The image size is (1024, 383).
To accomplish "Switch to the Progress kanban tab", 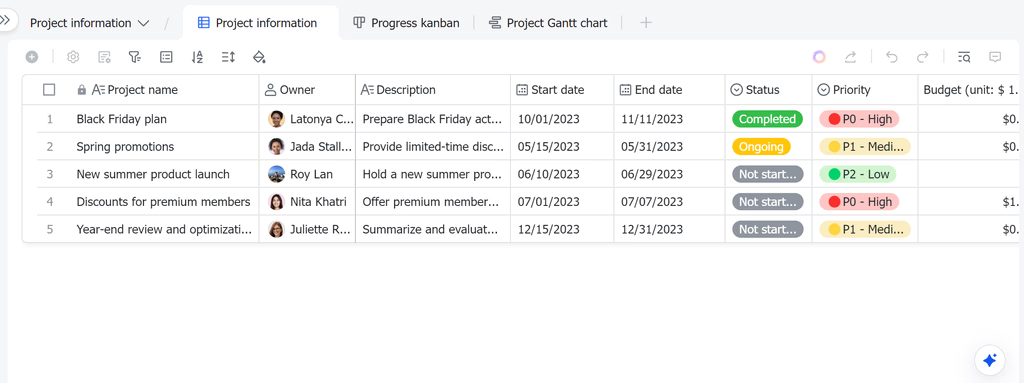I will [406, 23].
